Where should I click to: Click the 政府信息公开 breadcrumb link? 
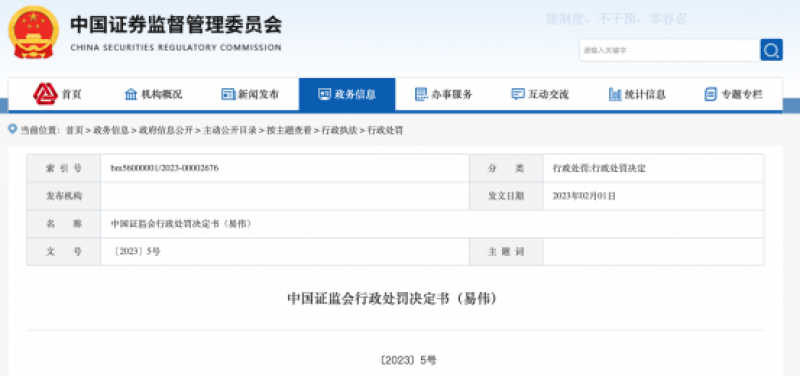tap(165, 131)
